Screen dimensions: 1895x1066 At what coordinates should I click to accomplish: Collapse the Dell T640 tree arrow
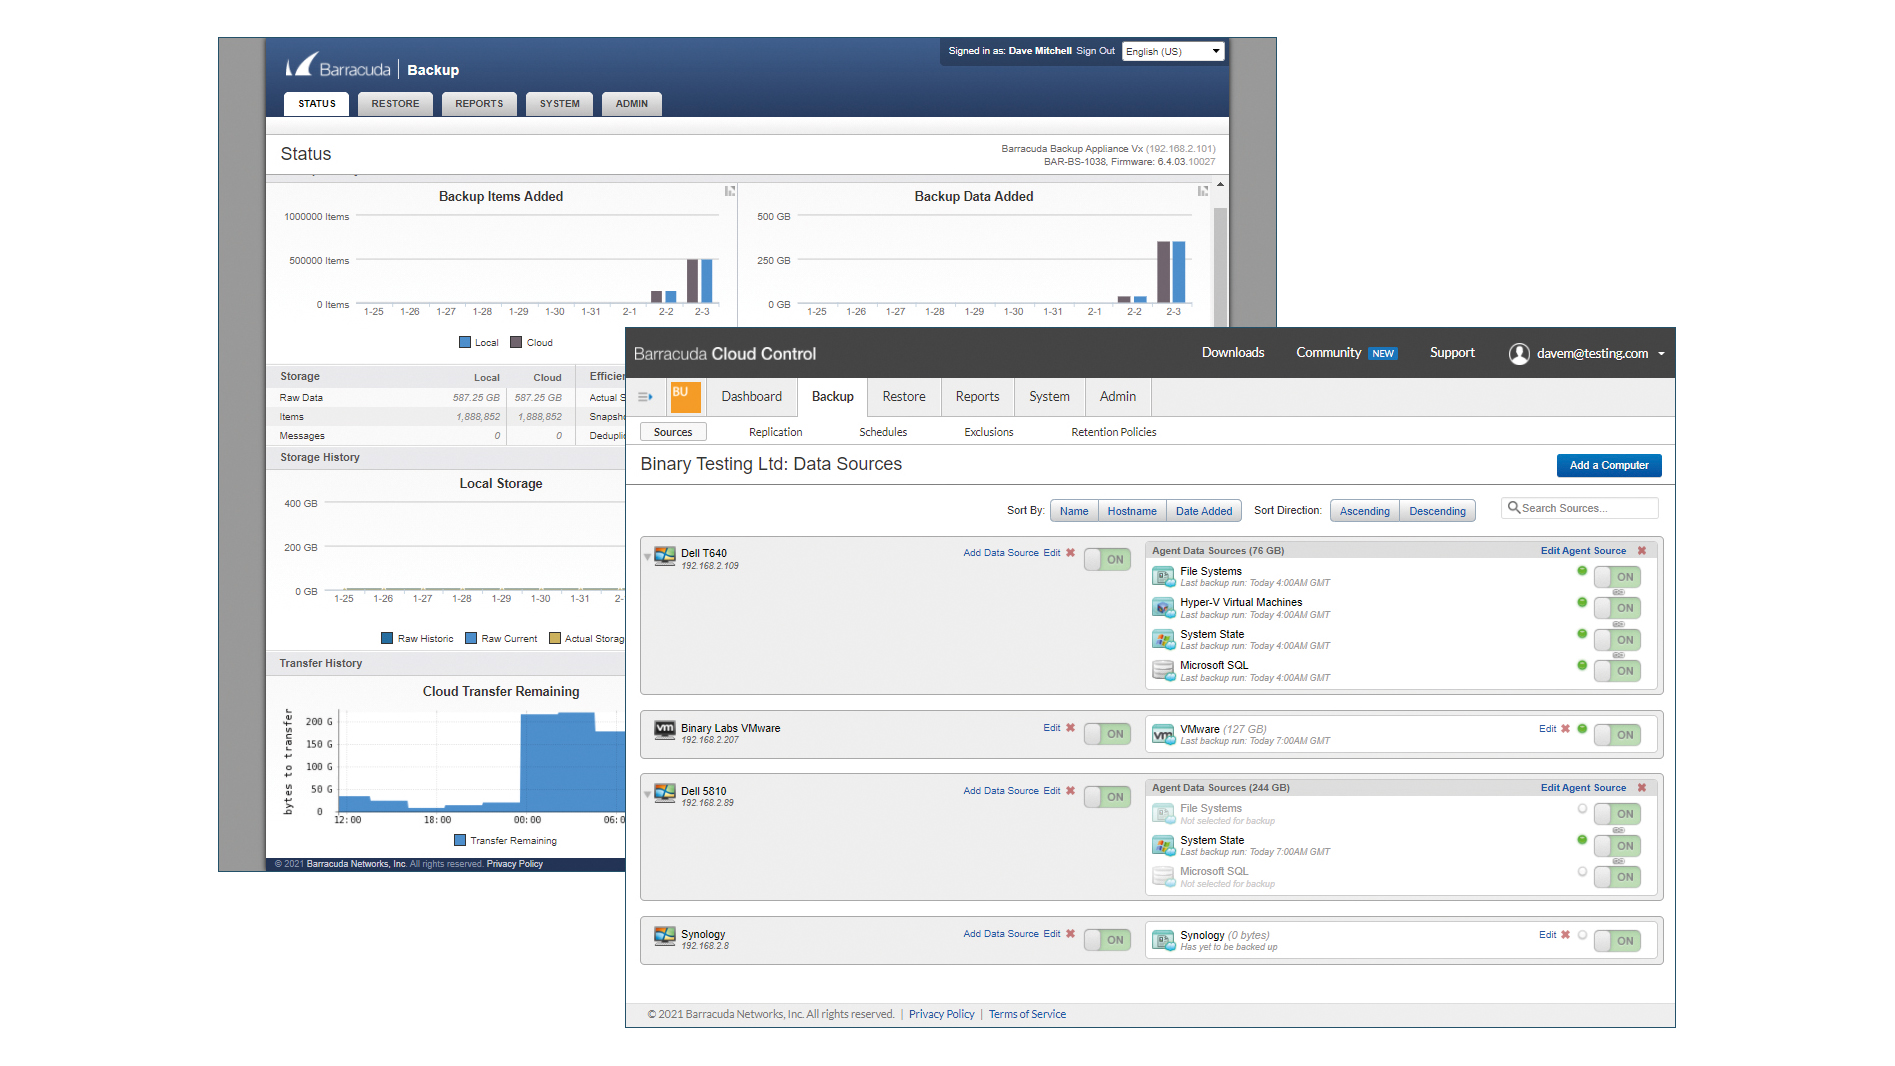coord(647,556)
